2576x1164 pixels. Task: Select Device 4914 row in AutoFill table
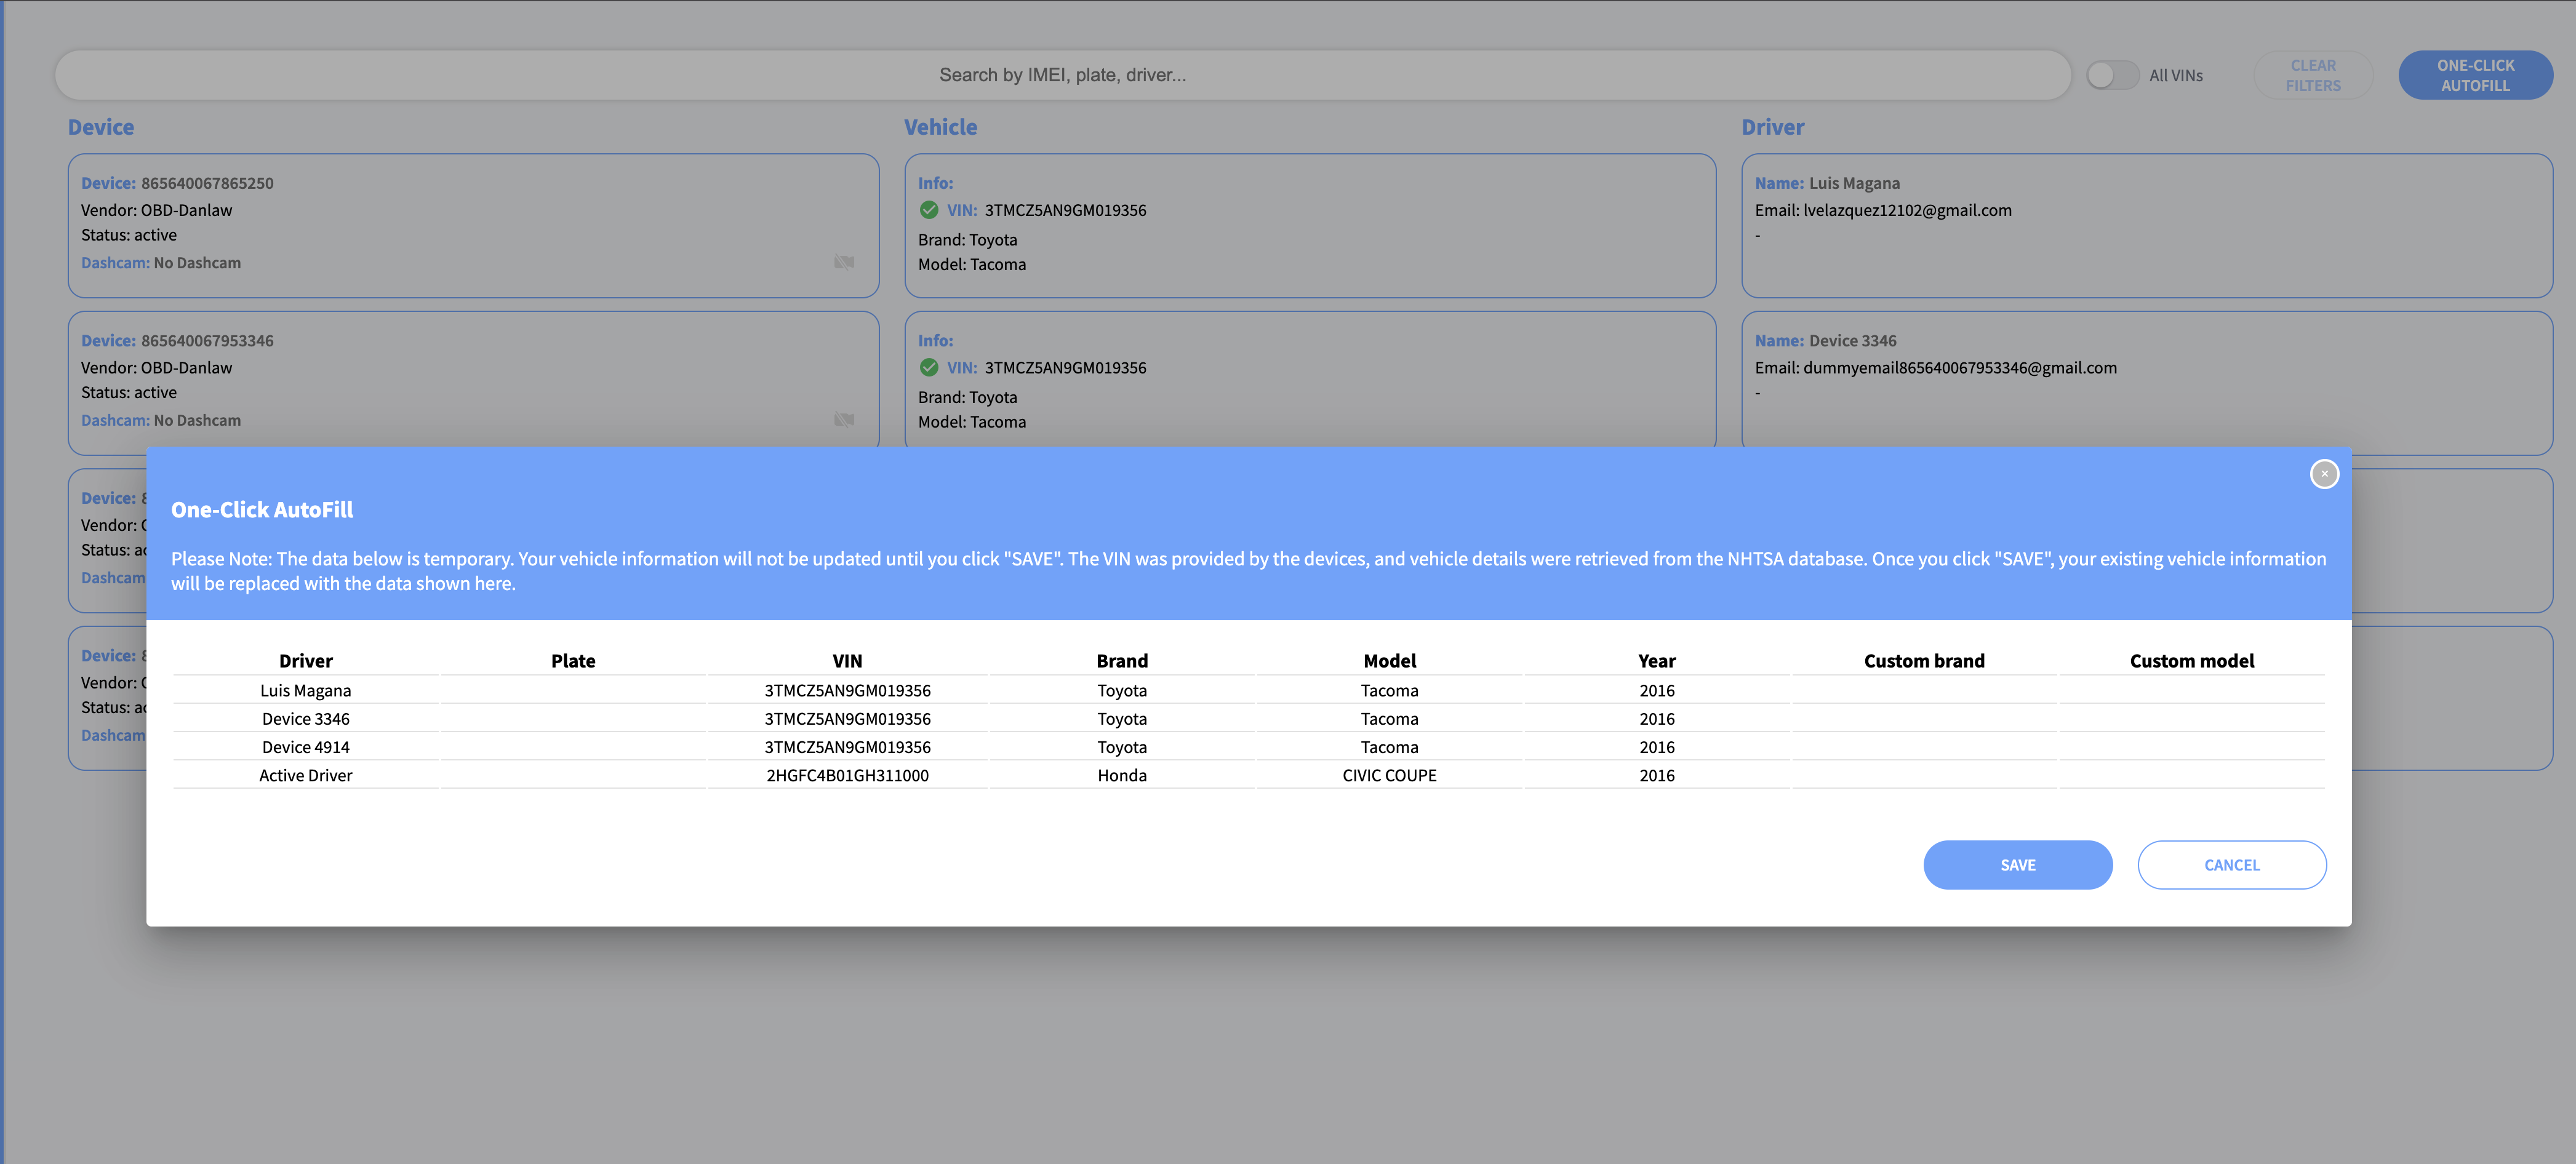1248,747
